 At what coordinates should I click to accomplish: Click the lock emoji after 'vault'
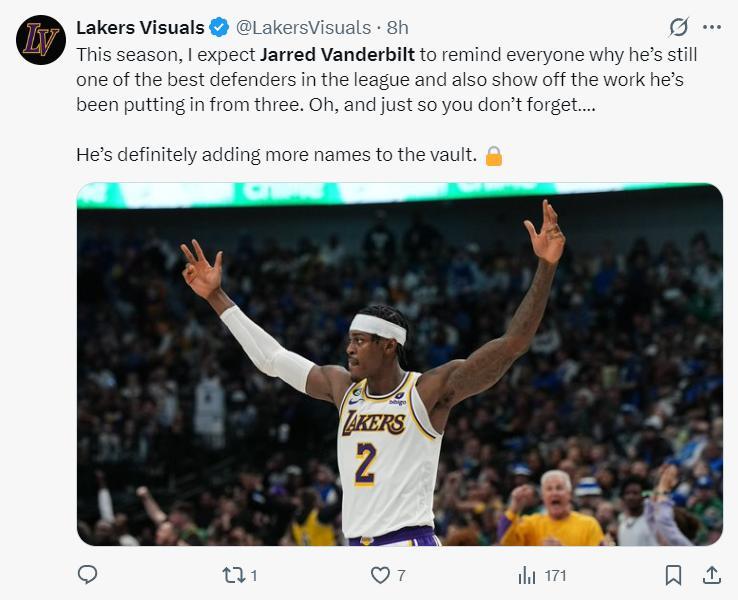click(493, 156)
